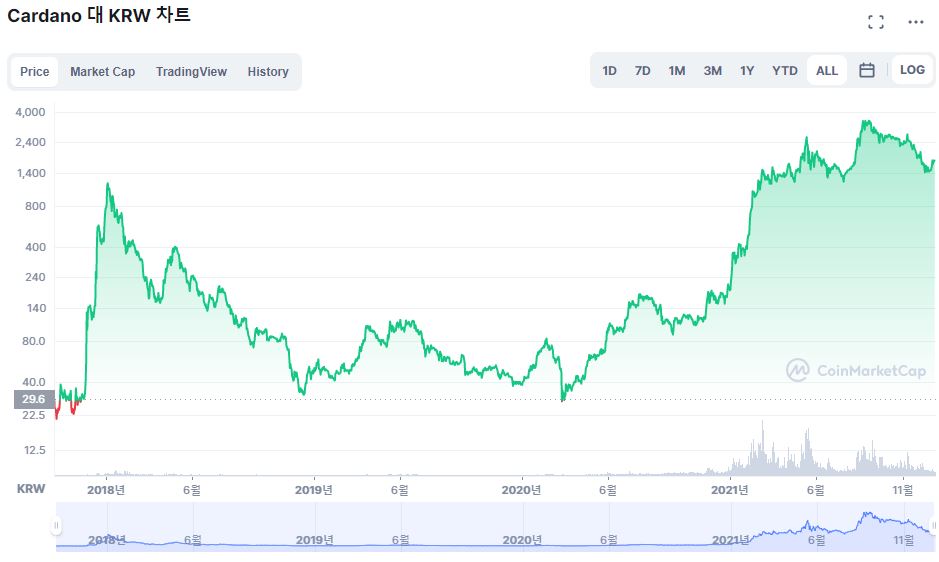Click the 2019년 label in the range navigator
Viewport: 939px width, 562px height.
pyautogui.click(x=315, y=540)
